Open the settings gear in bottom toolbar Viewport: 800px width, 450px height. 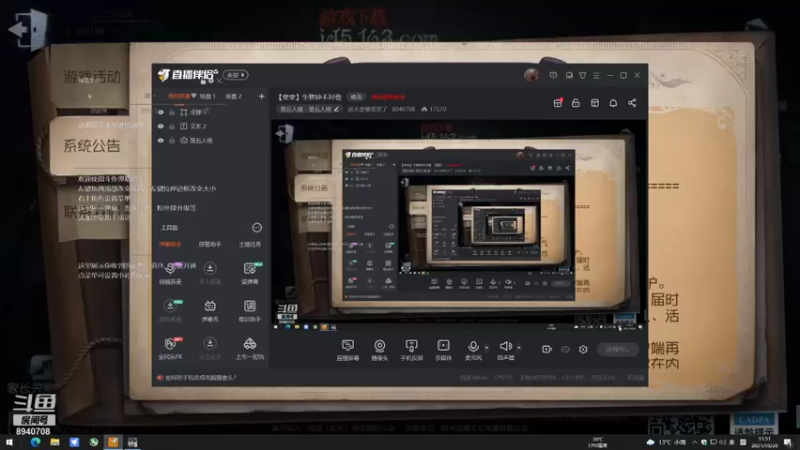click(x=583, y=349)
